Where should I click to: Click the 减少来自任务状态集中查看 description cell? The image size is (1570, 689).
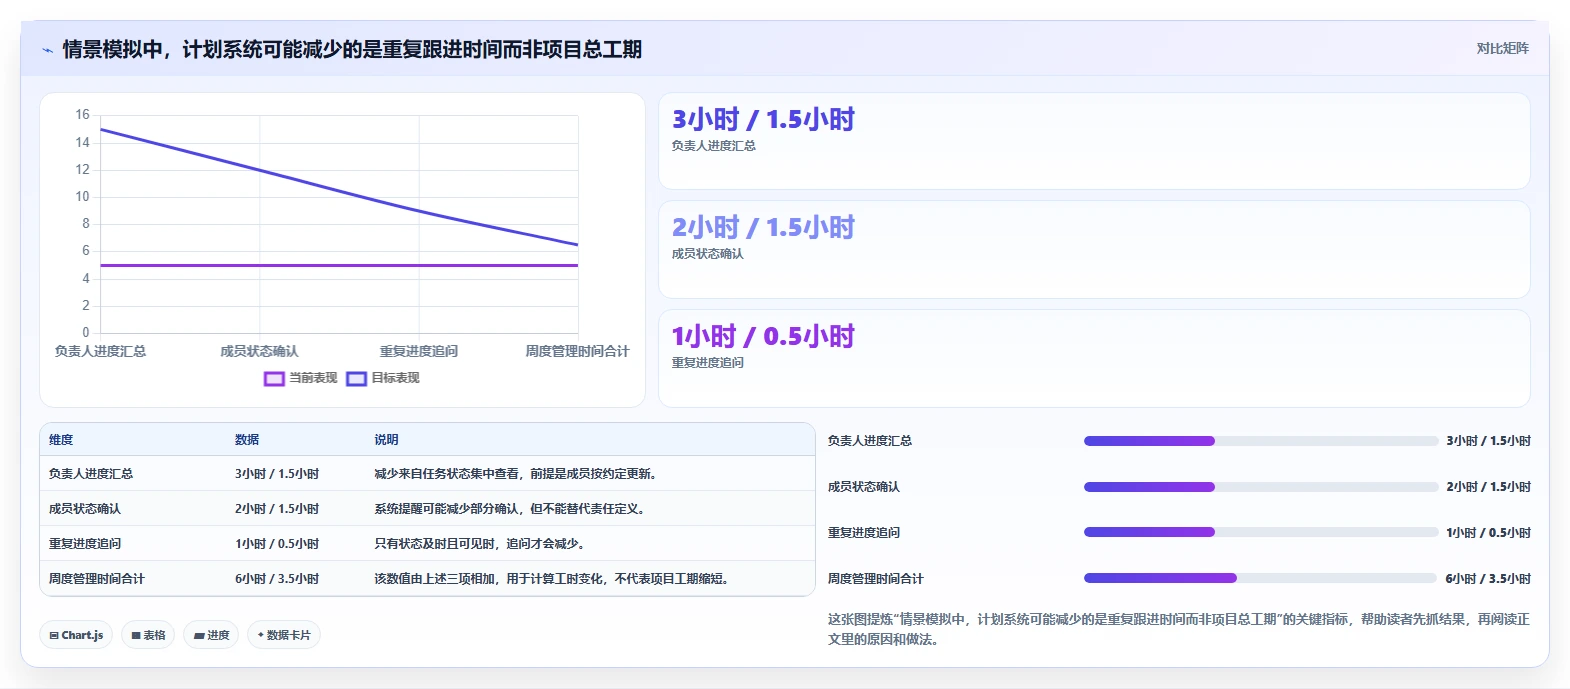(x=516, y=474)
